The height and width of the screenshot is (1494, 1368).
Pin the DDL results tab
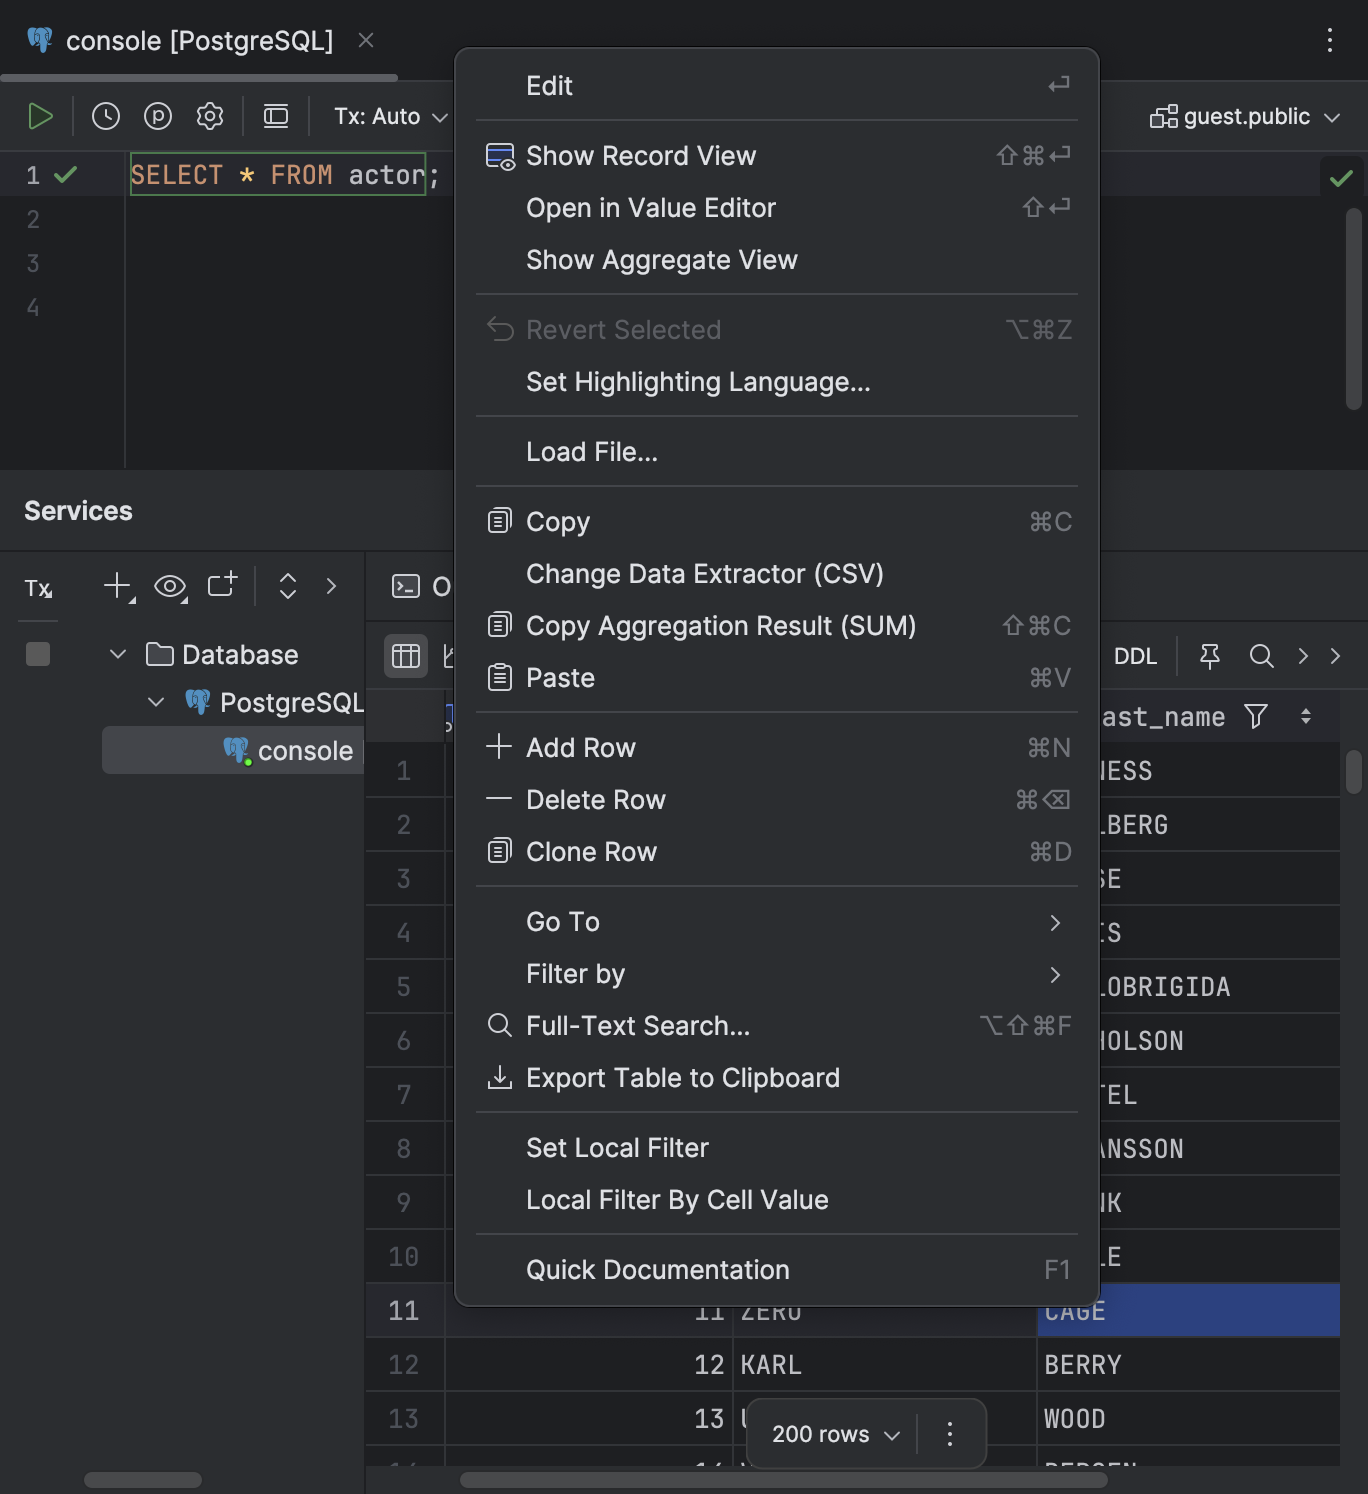[x=1210, y=656]
